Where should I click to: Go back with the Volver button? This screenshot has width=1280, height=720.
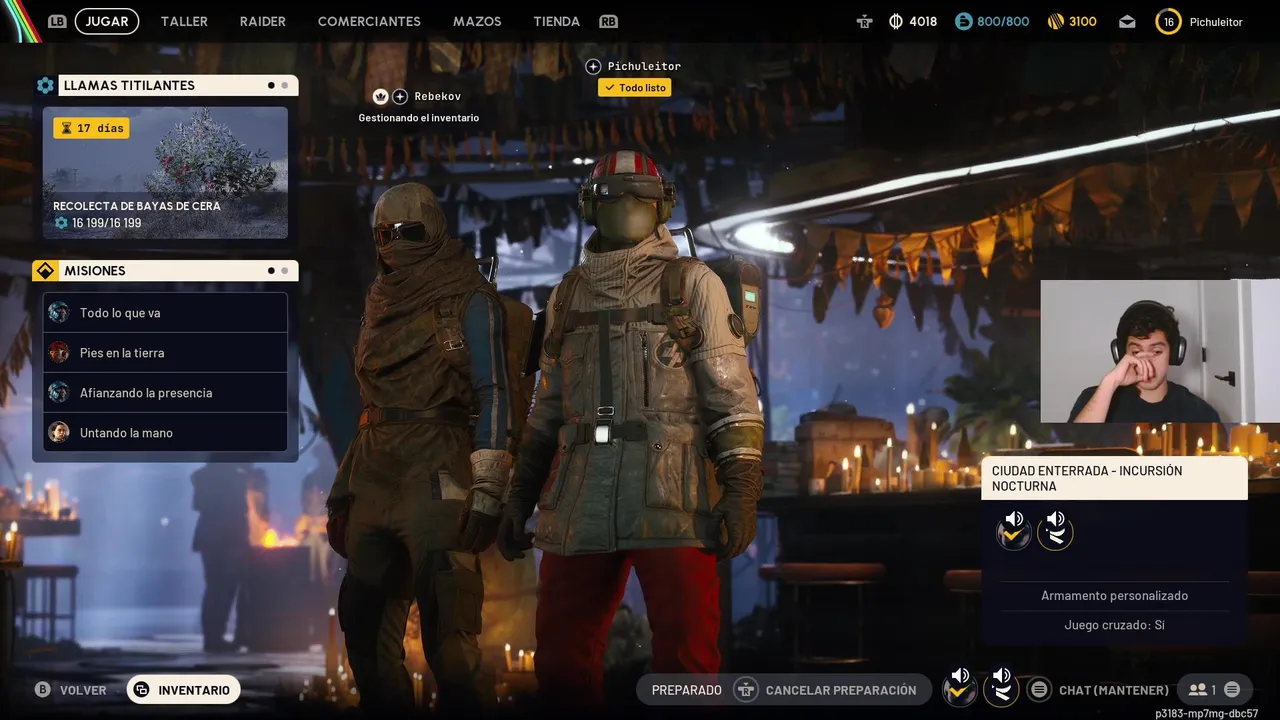click(71, 690)
